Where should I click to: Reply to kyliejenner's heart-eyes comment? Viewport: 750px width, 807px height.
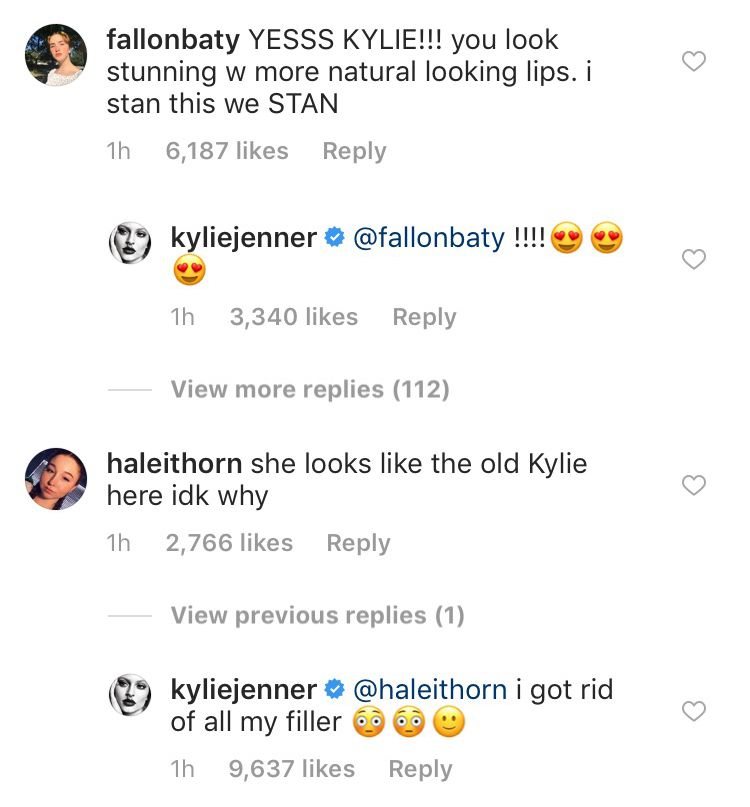[x=424, y=318]
